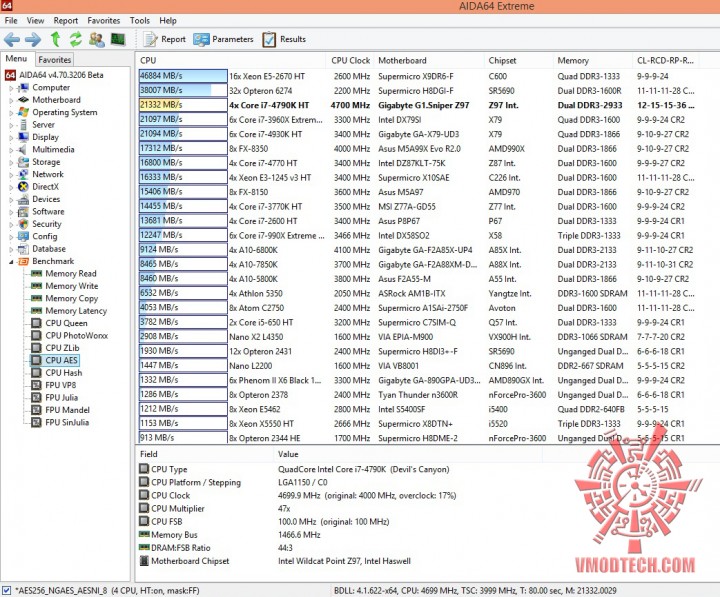Select the 21332 MB/s result bar
Screen dimensions: 720x597
pyautogui.click(x=183, y=105)
